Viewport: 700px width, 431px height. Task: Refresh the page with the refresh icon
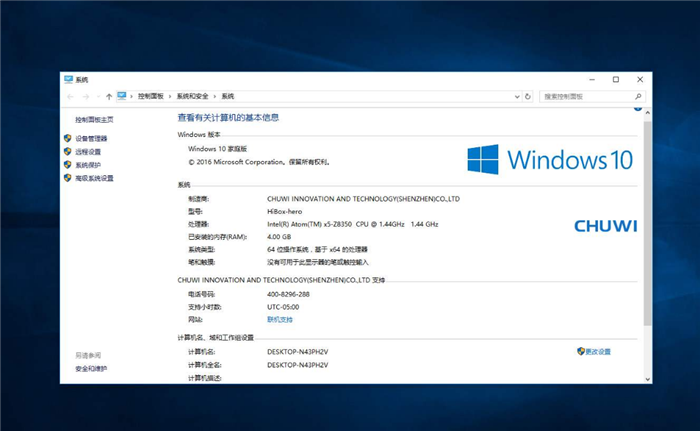coord(528,96)
